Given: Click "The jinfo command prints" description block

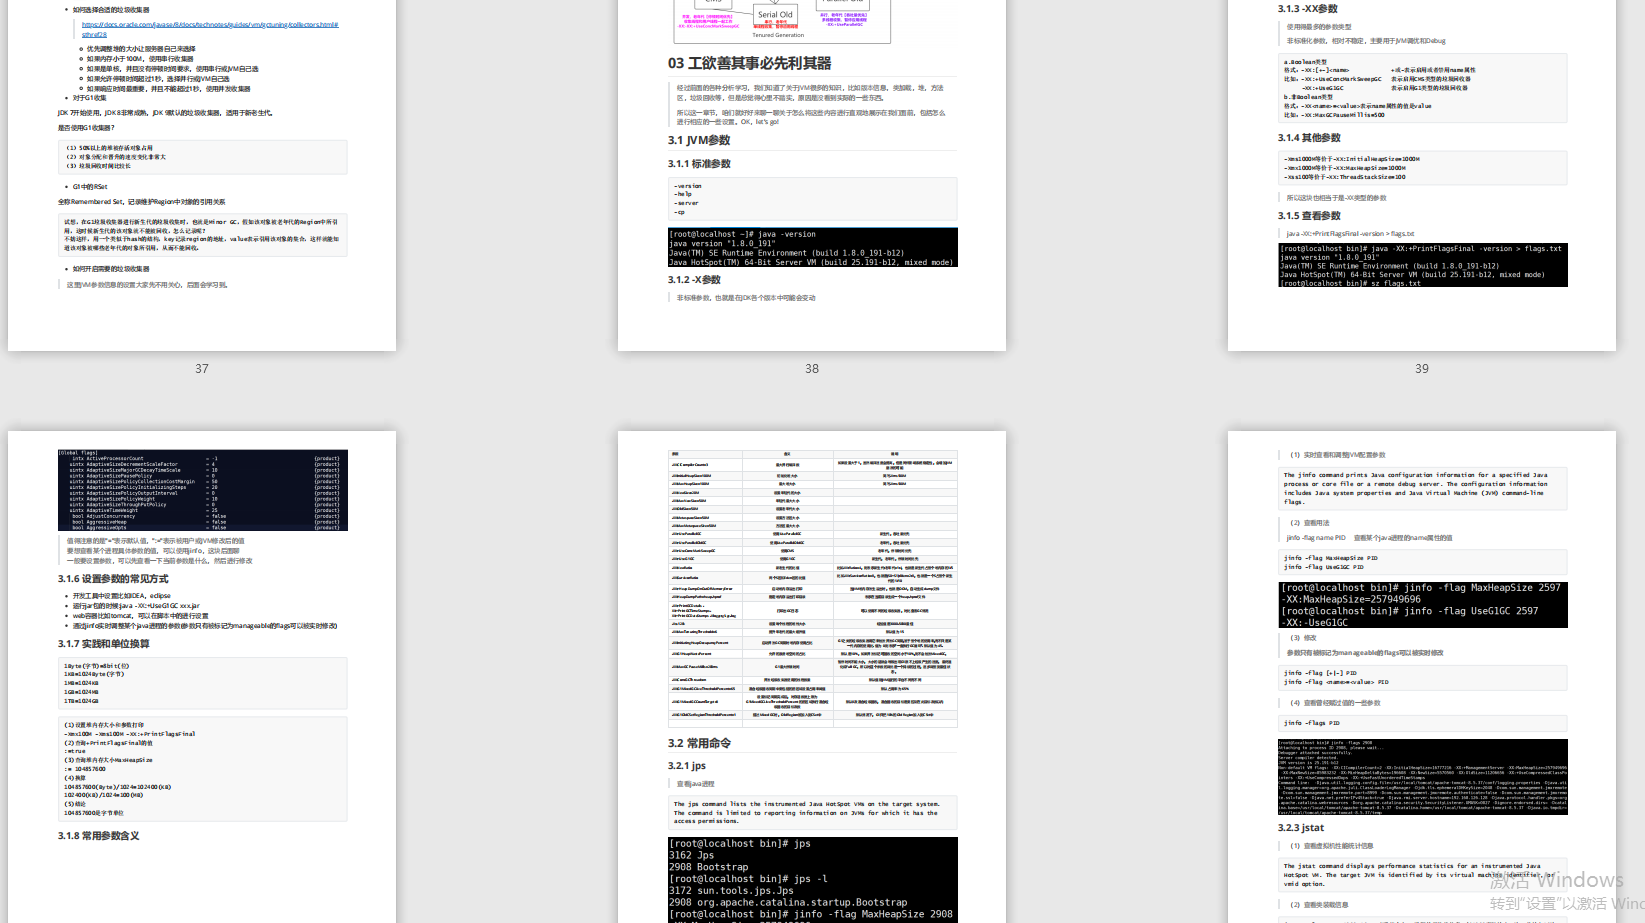Looking at the screenshot, I should [1423, 488].
